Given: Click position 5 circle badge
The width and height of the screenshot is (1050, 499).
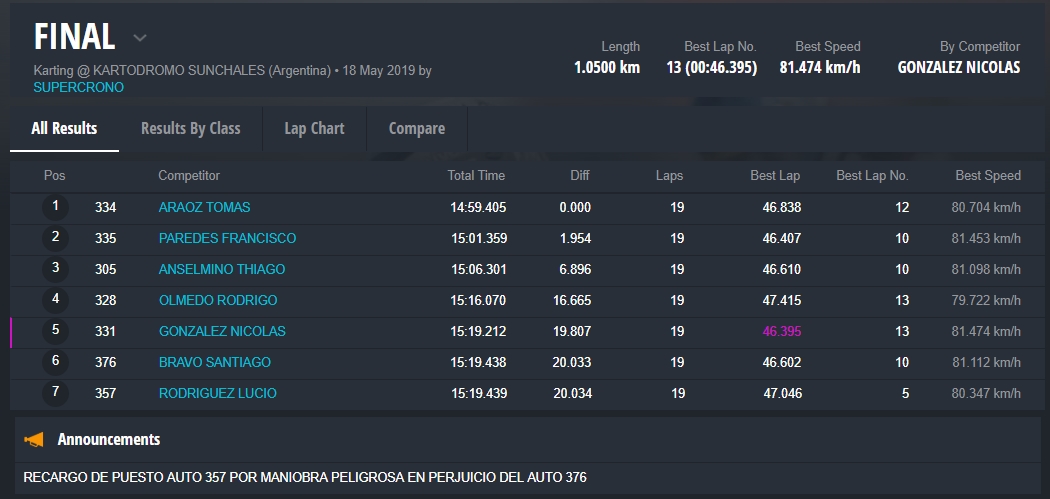Looking at the screenshot, I should point(56,331).
